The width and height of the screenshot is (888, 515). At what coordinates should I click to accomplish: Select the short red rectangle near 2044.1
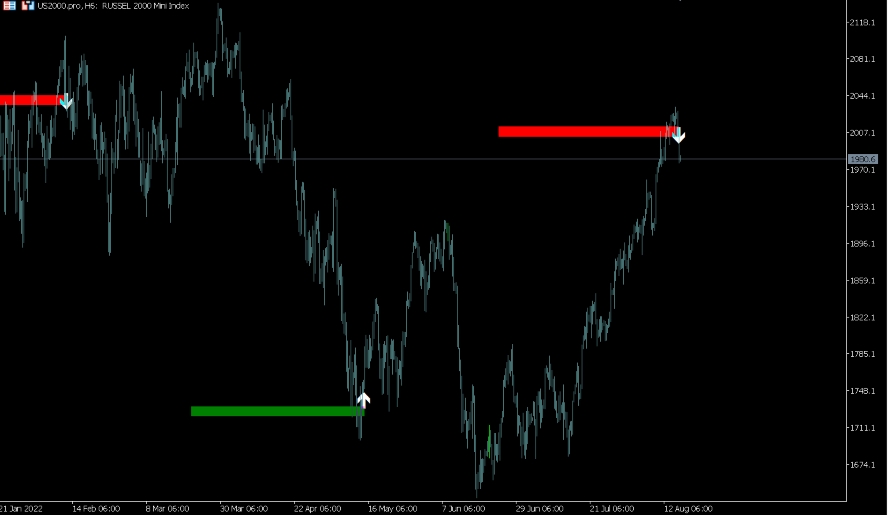31,100
